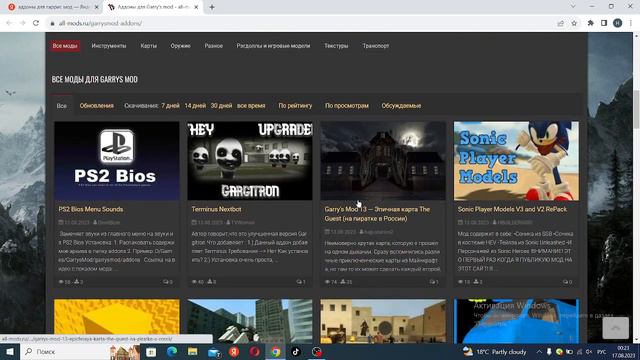This screenshot has width=640, height=360.
Task: Open the weather widget showing 18°C
Action: coord(495,351)
